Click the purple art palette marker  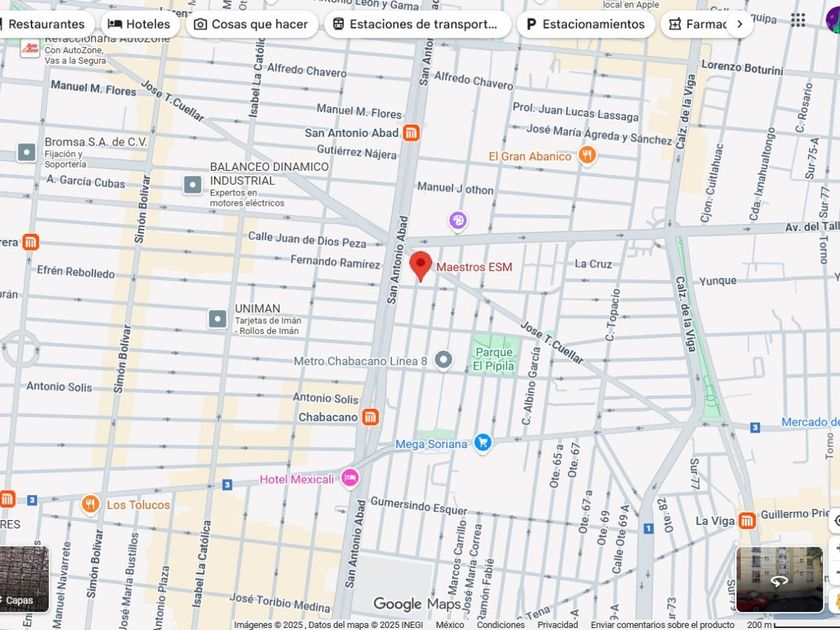pyautogui.click(x=458, y=220)
